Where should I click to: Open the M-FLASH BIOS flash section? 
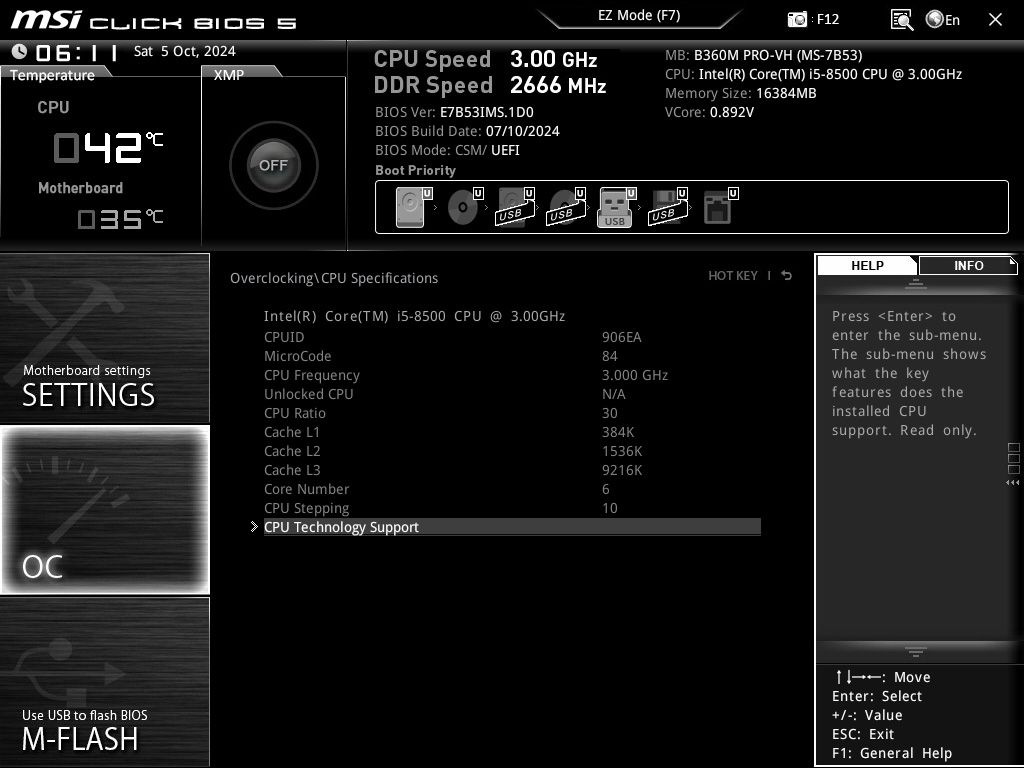point(104,682)
